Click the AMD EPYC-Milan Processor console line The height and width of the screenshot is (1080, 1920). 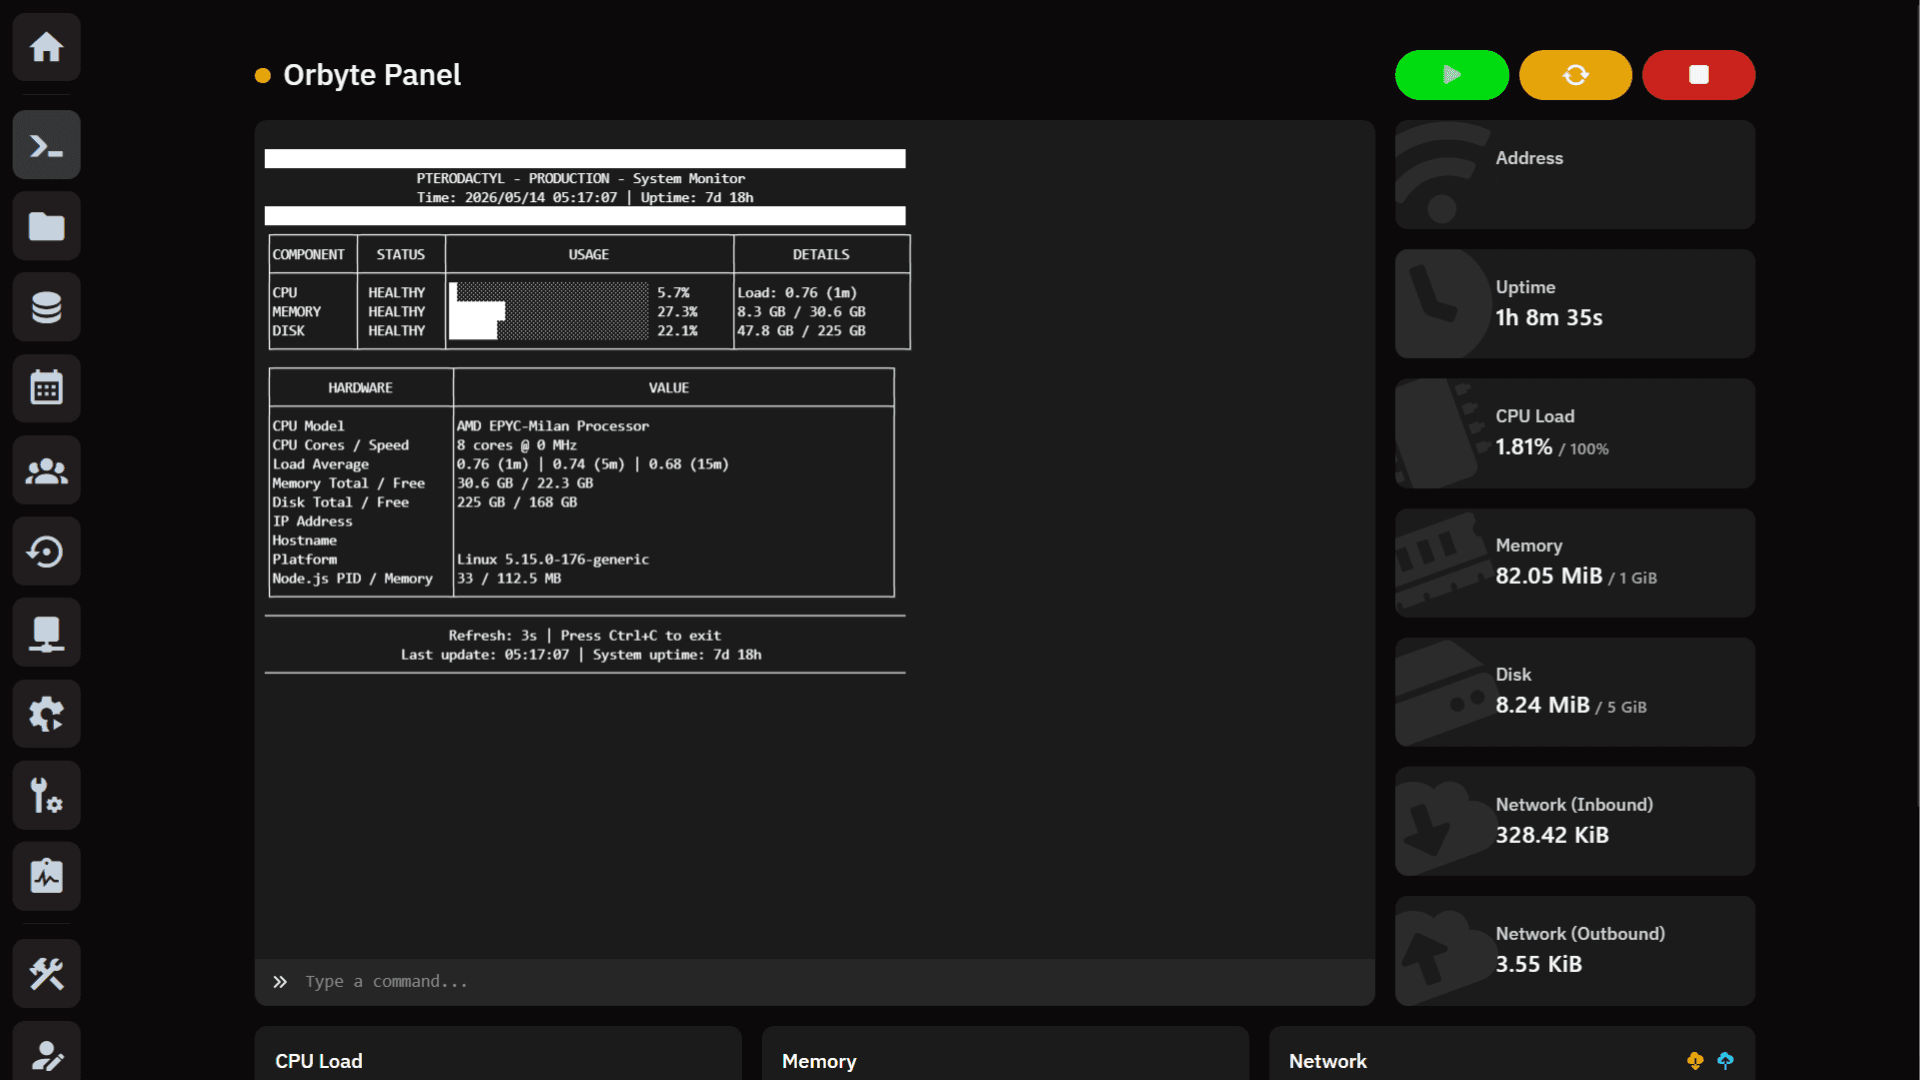click(x=553, y=426)
